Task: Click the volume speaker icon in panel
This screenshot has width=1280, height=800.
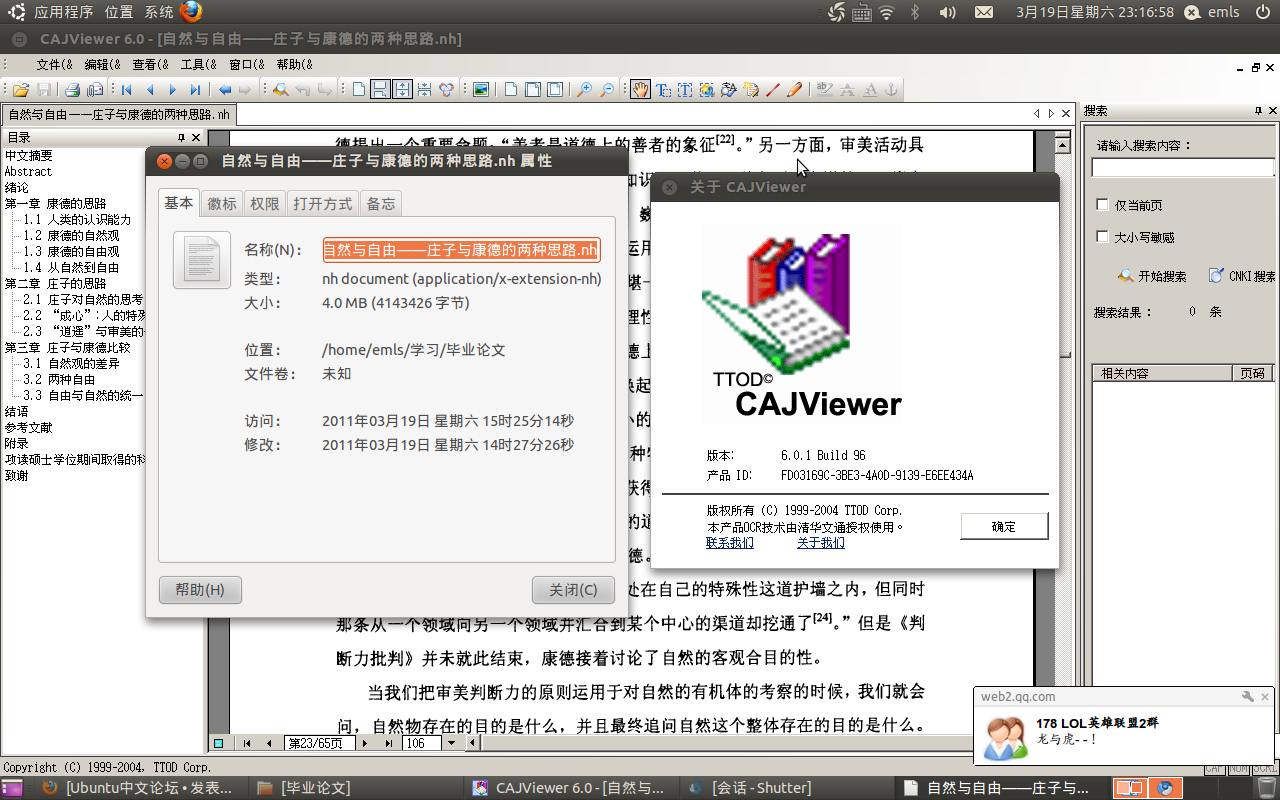Action: point(948,12)
